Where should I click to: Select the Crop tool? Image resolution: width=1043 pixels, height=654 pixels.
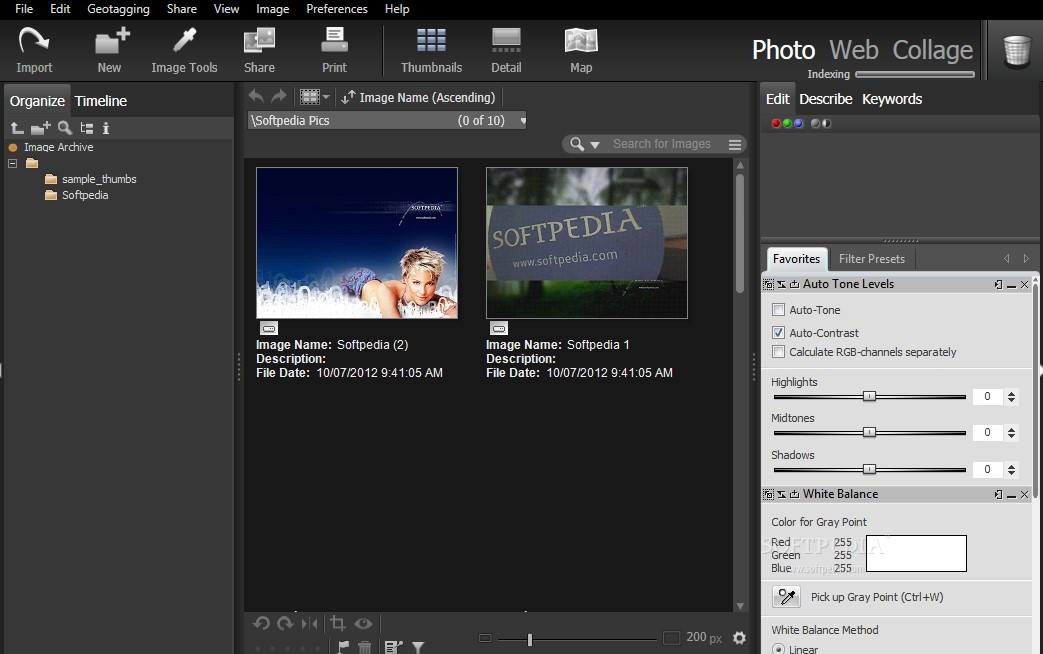tap(338, 623)
